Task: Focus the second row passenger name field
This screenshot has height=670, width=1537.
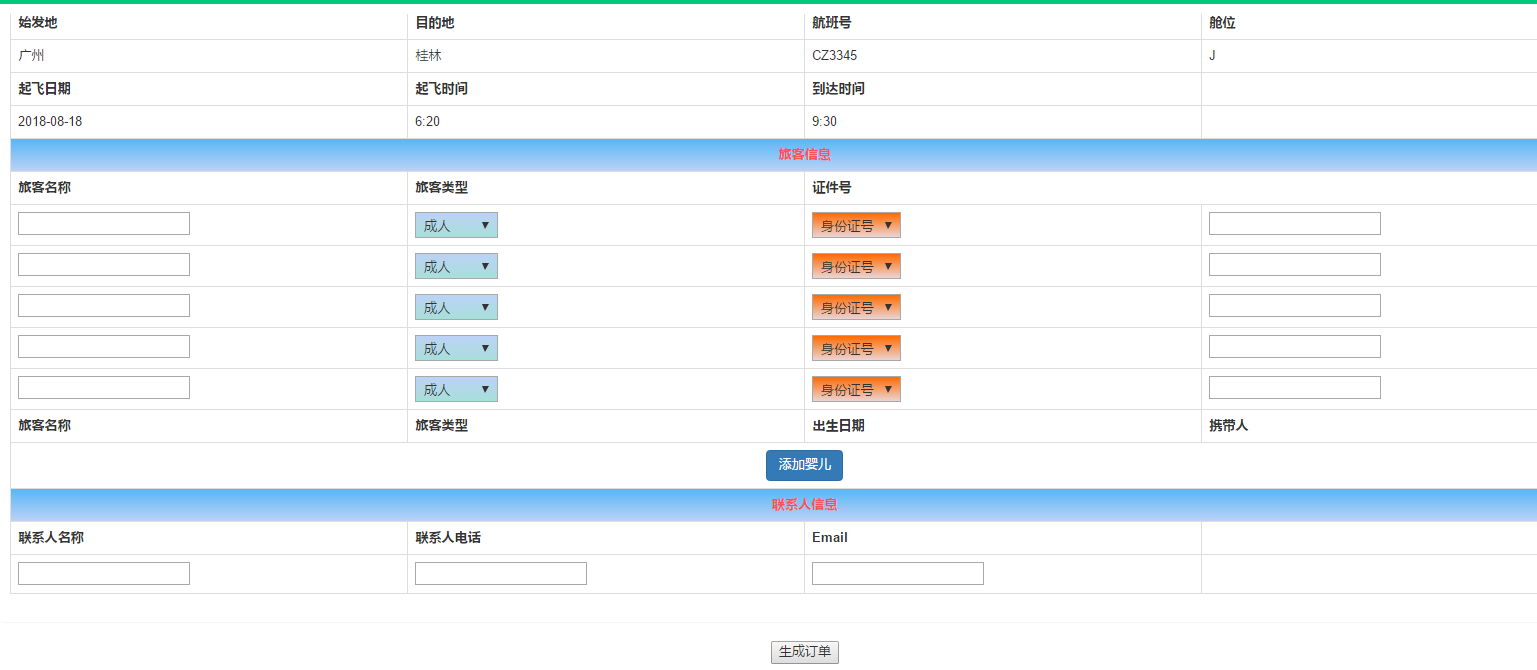Action: (104, 264)
